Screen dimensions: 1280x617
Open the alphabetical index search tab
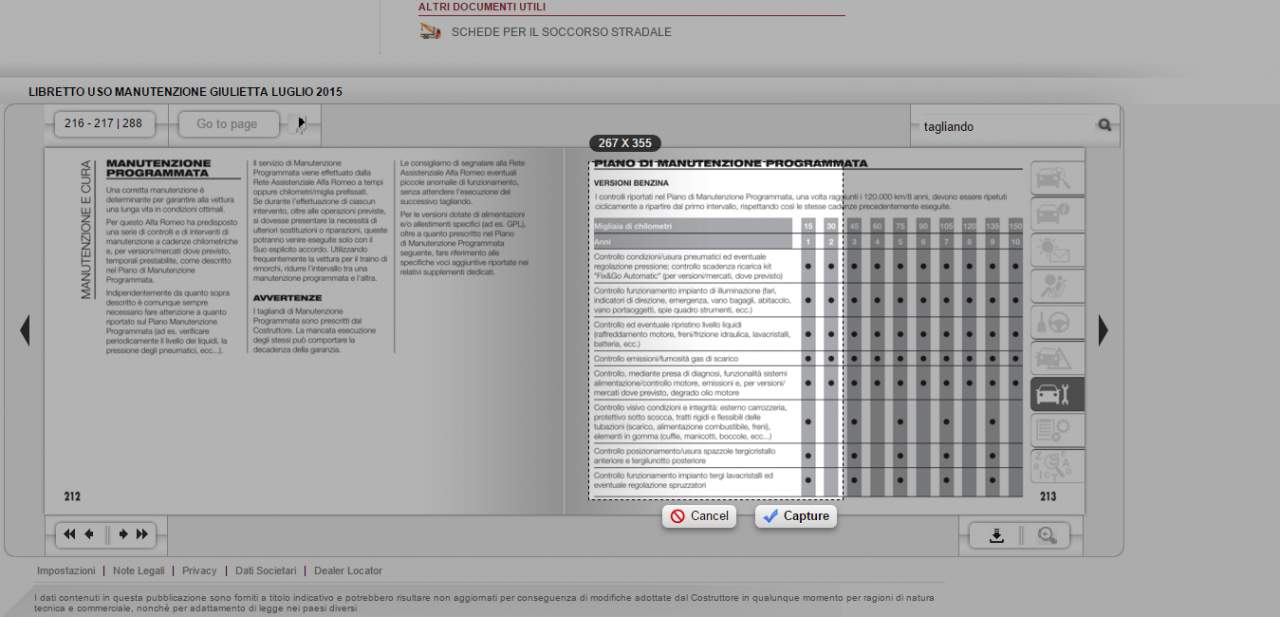(x=1057, y=466)
